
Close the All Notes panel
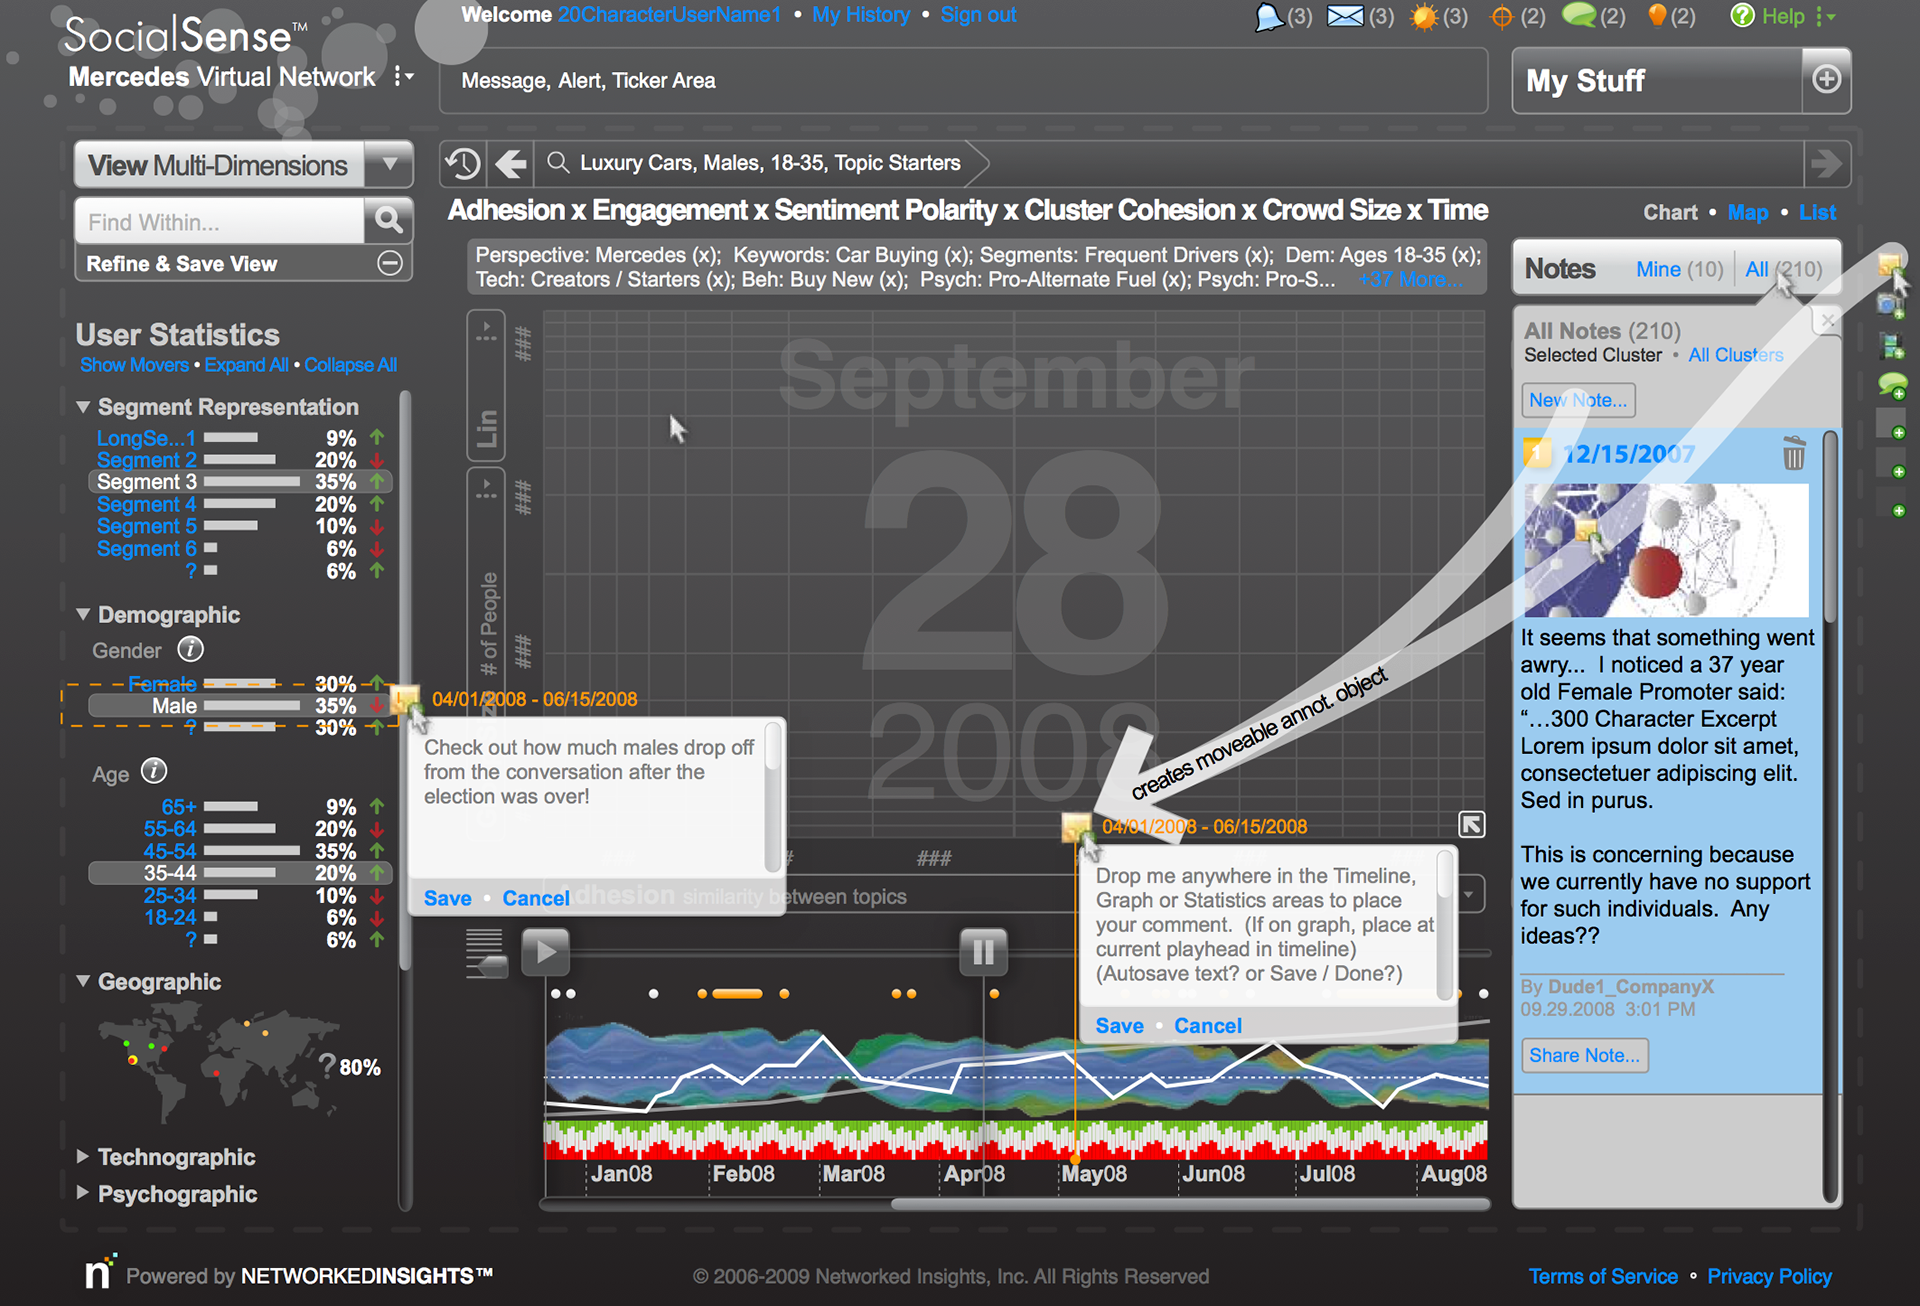coord(1827,321)
